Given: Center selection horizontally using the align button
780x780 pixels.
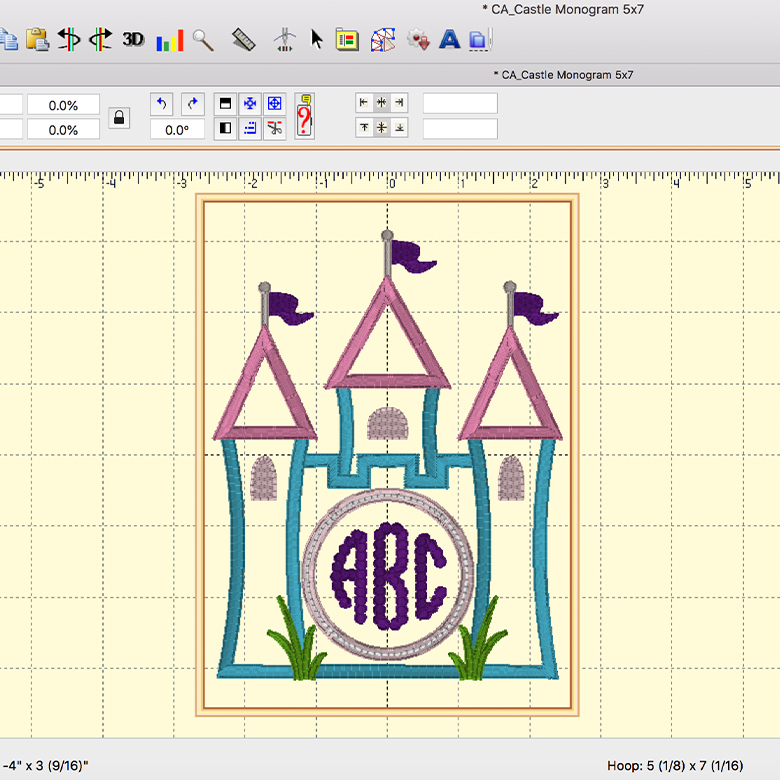Looking at the screenshot, I should [381, 103].
